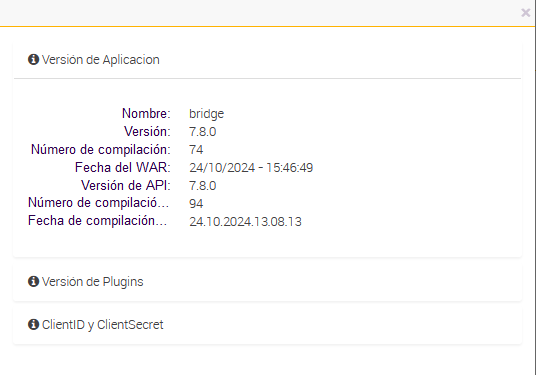The width and height of the screenshot is (536, 375).
Task: Click the Versión de API label
Action: (125, 186)
